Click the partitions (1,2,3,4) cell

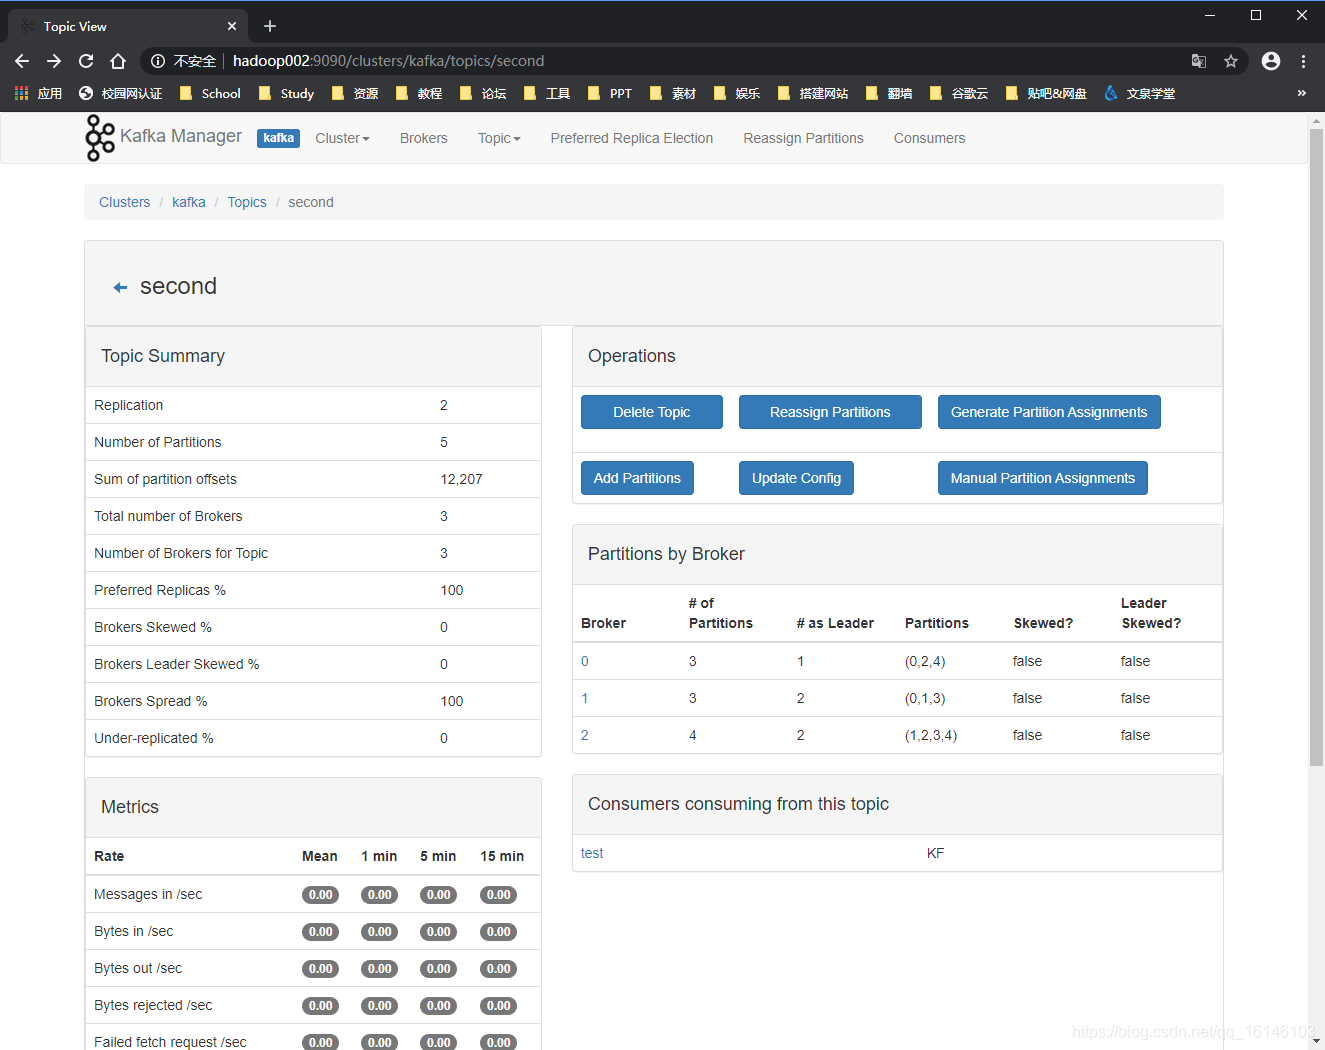click(x=931, y=735)
